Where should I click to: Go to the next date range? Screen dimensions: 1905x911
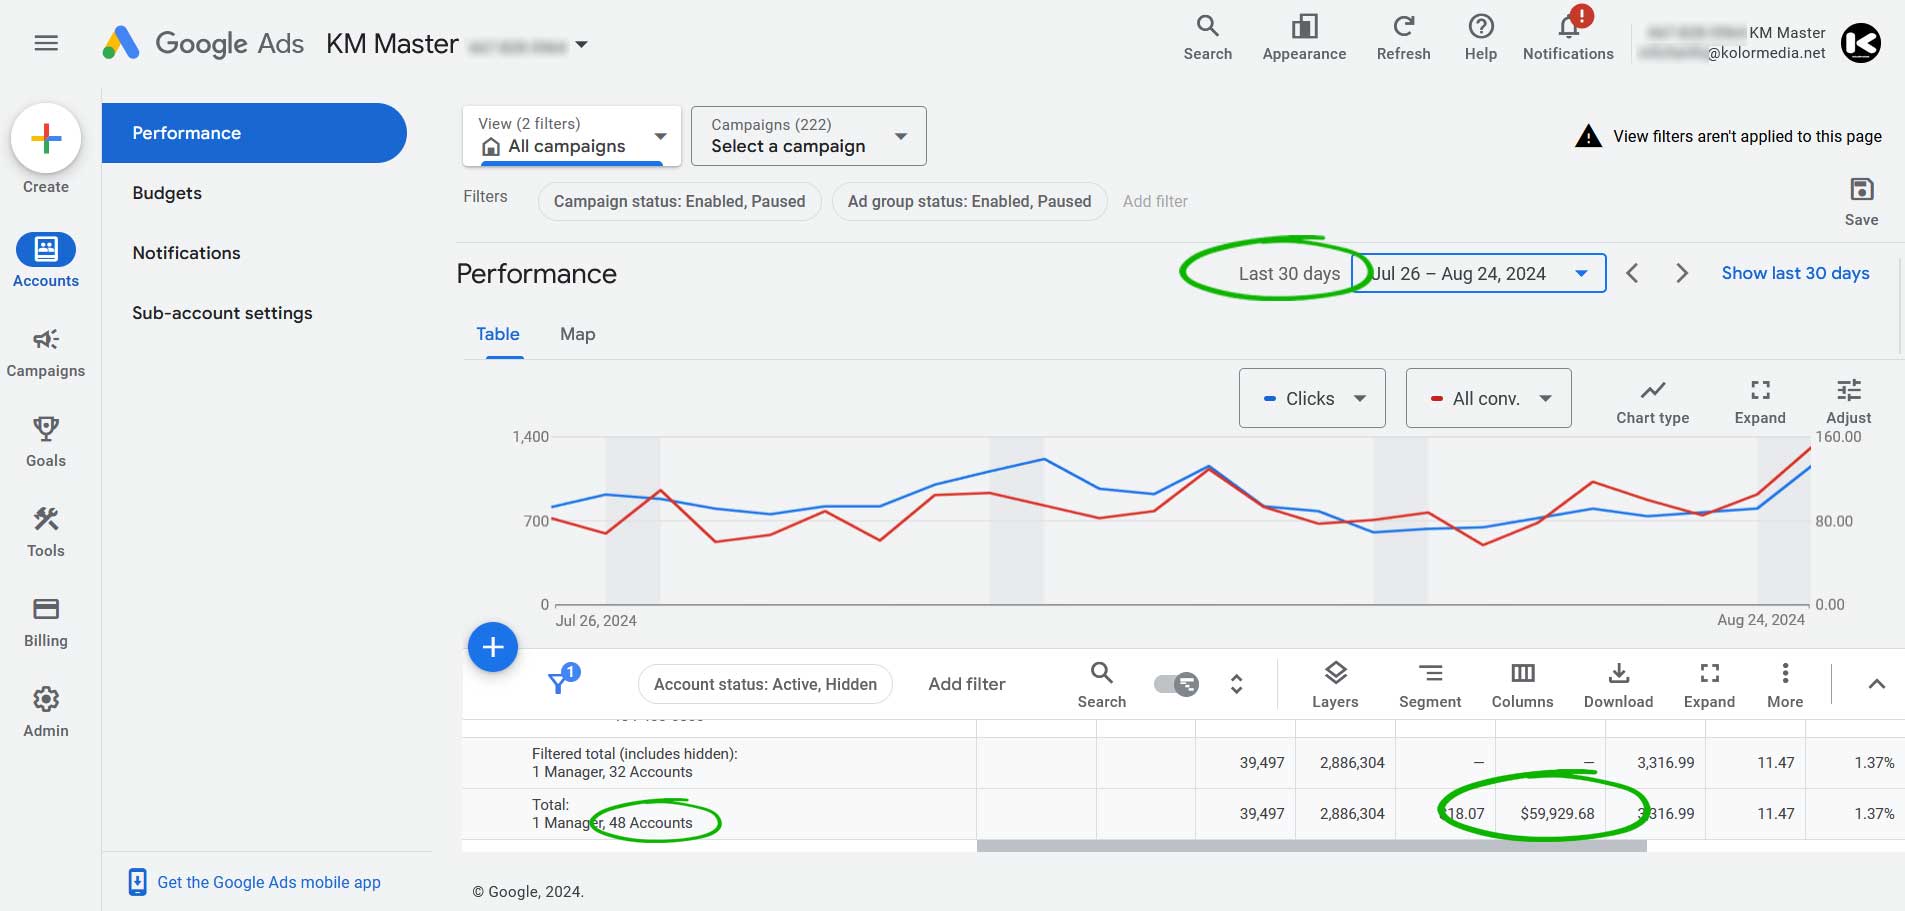1682,273
